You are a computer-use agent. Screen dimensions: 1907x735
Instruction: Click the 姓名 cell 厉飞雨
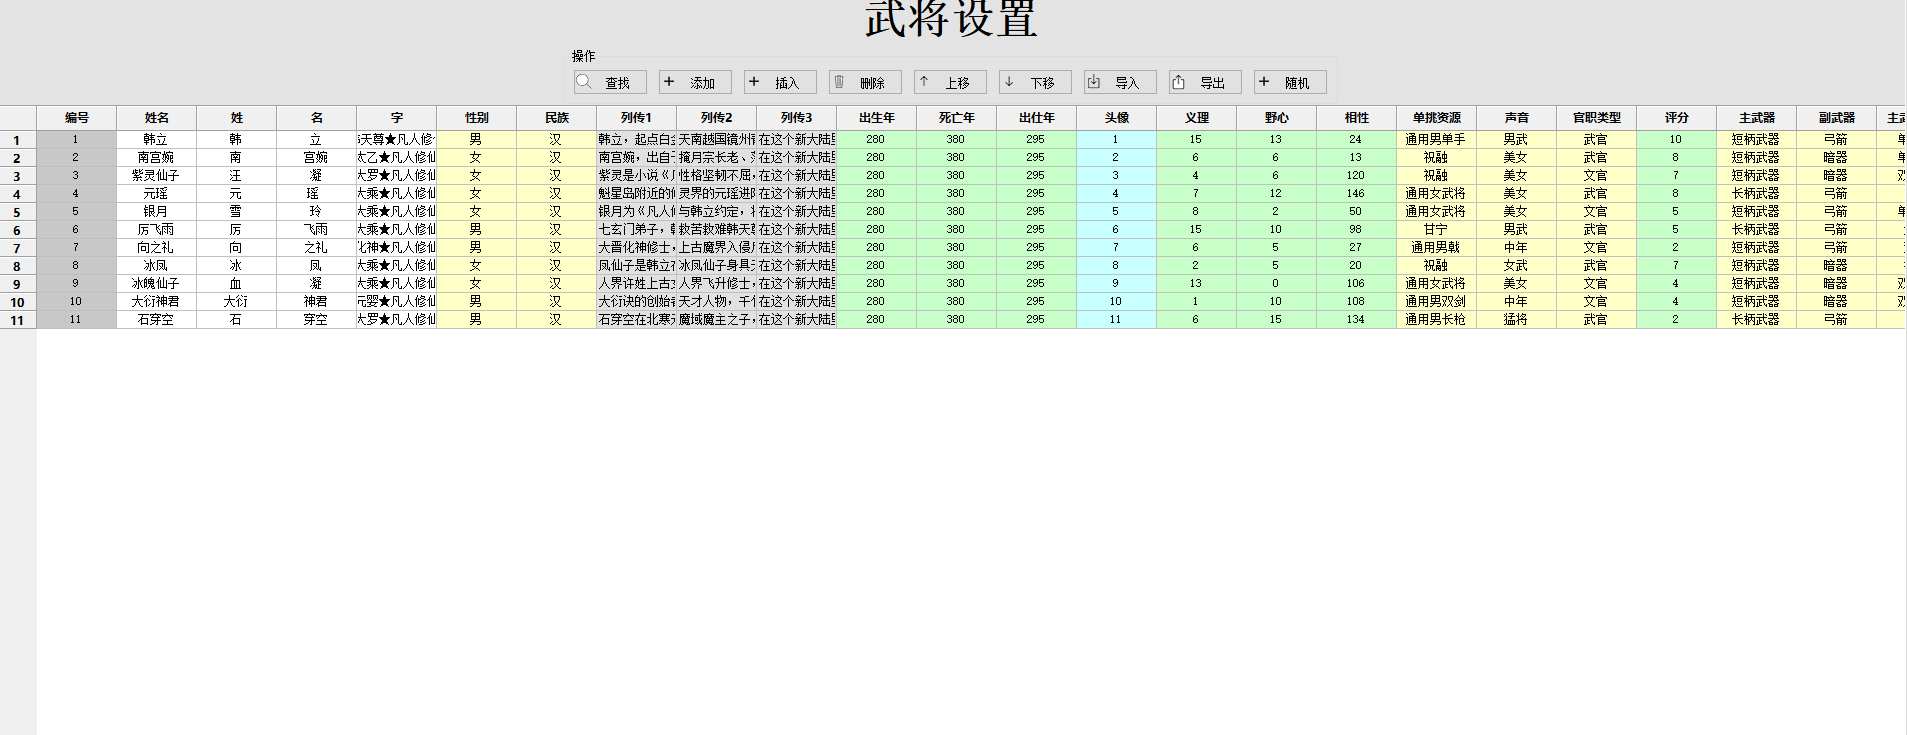pos(157,230)
